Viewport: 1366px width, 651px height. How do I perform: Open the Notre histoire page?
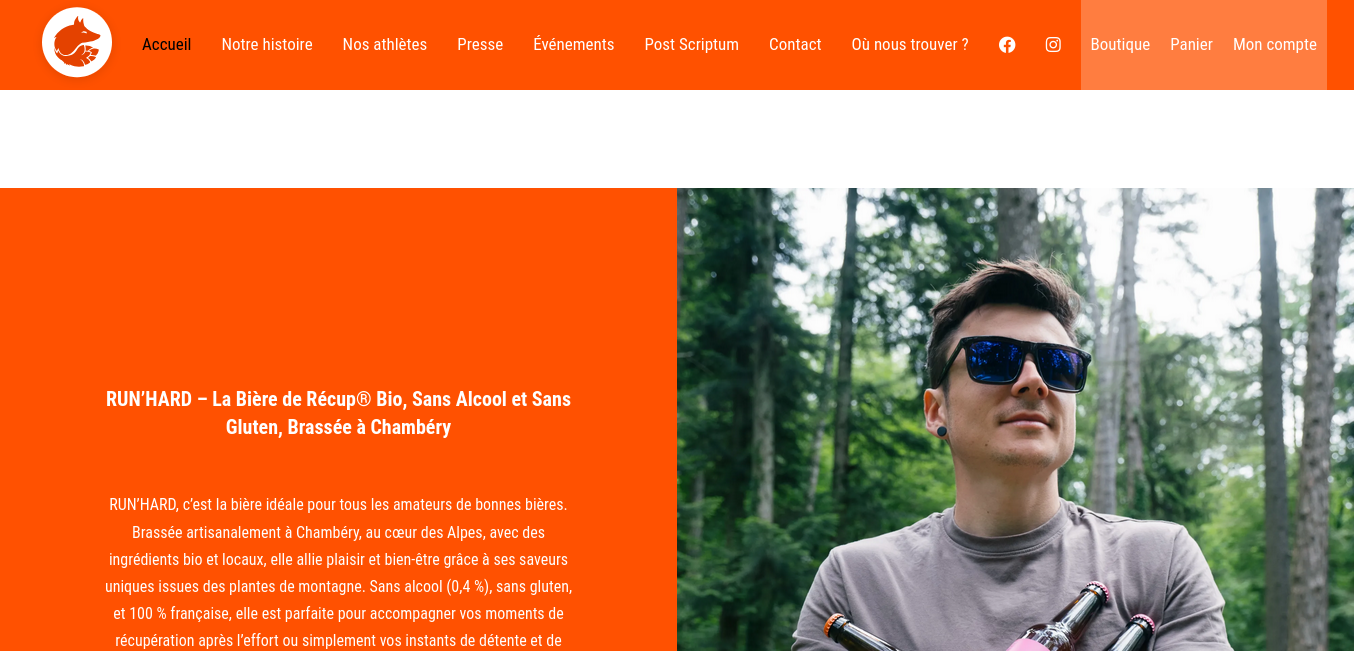(267, 45)
